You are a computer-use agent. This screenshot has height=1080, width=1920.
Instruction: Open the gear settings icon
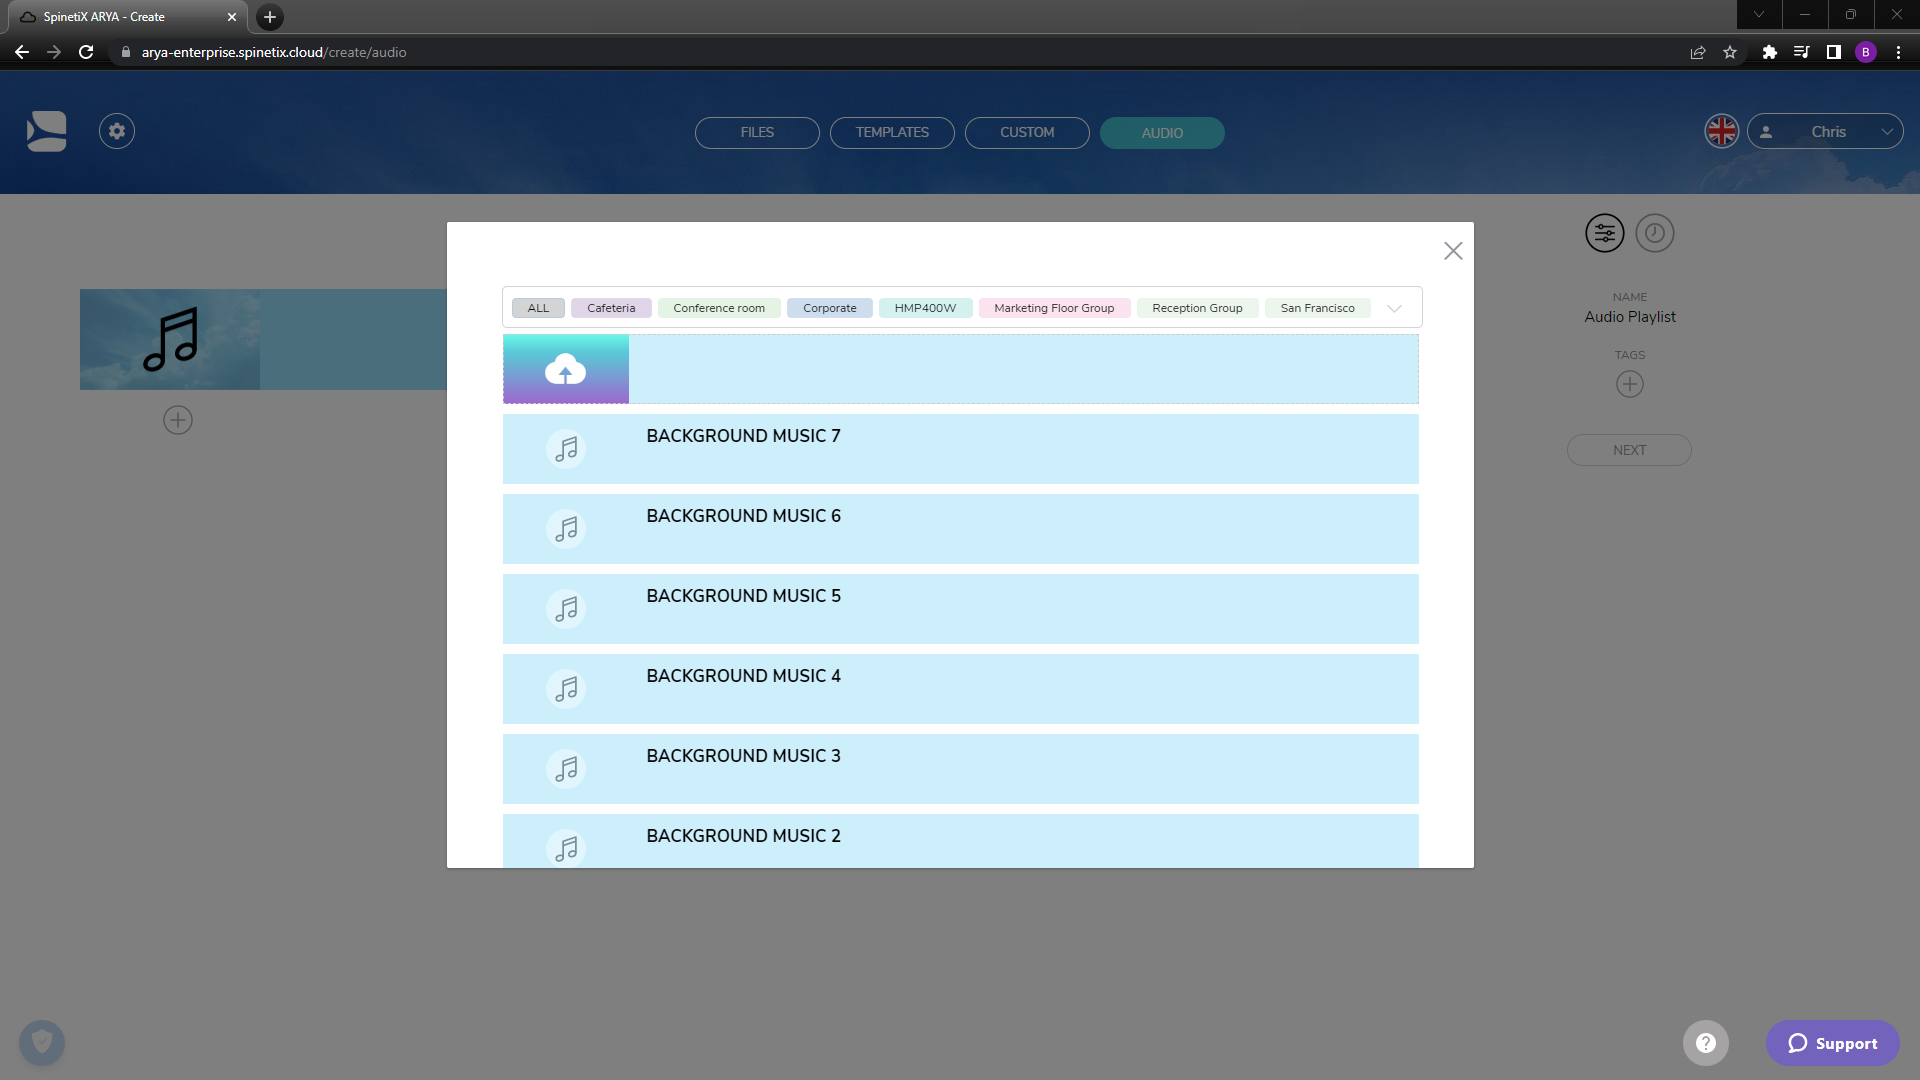pyautogui.click(x=116, y=131)
